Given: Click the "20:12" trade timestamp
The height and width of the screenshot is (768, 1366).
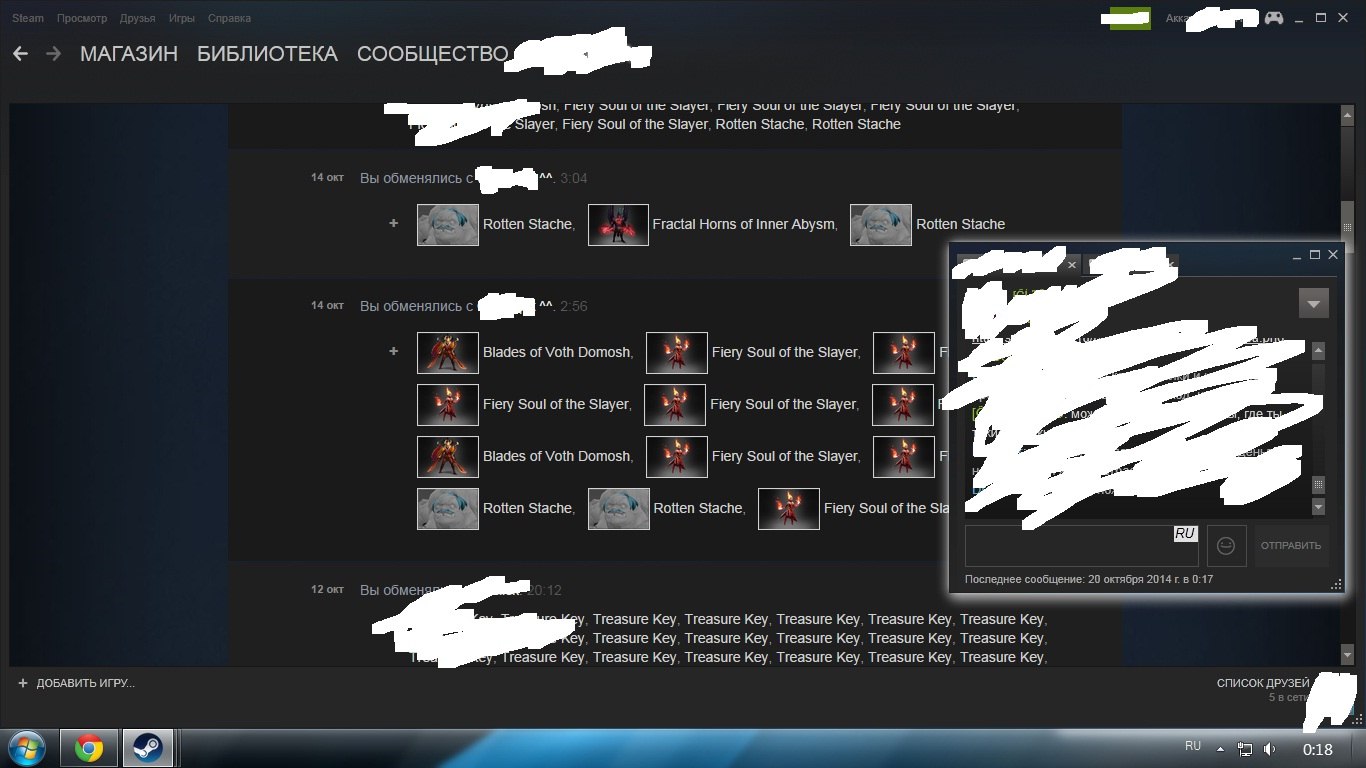Looking at the screenshot, I should point(545,590).
